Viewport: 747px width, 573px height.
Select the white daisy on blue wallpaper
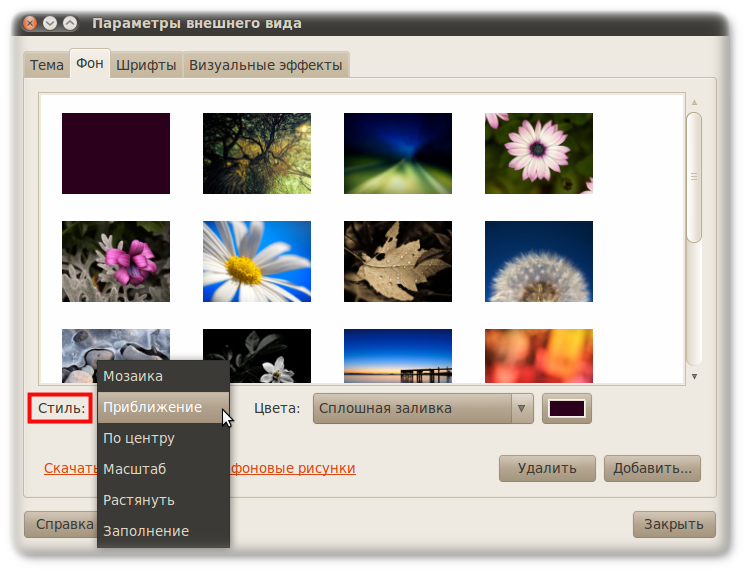(x=256, y=261)
